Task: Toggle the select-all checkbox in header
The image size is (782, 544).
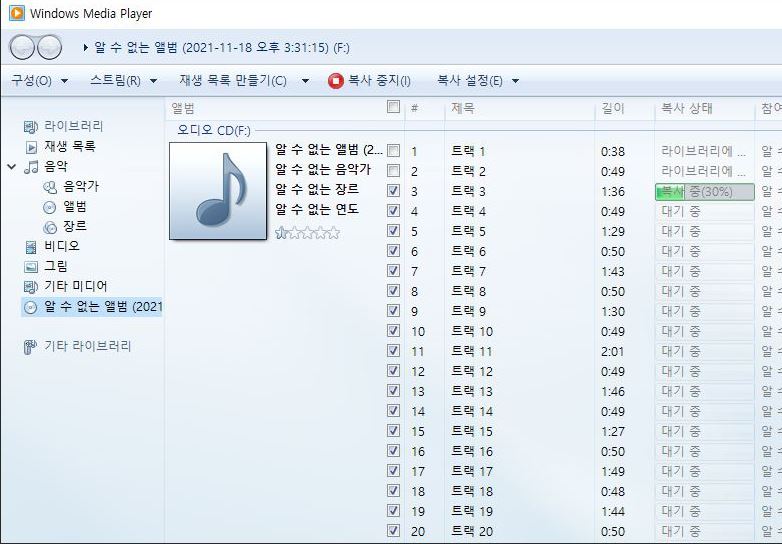Action: click(x=393, y=107)
